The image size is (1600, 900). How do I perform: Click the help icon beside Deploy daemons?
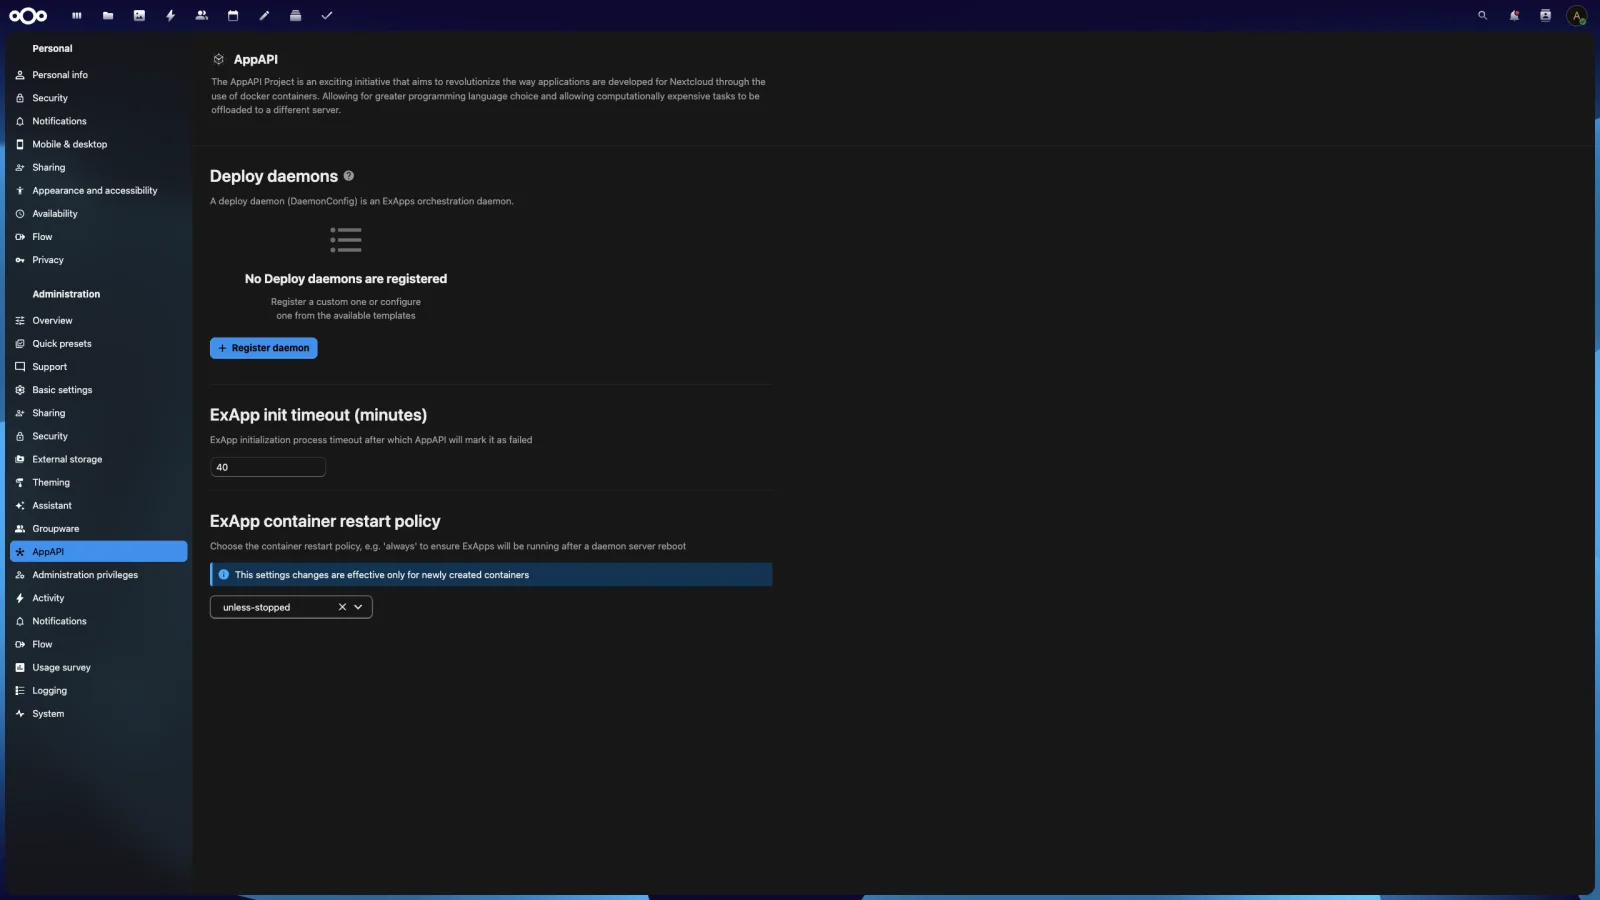coord(349,176)
